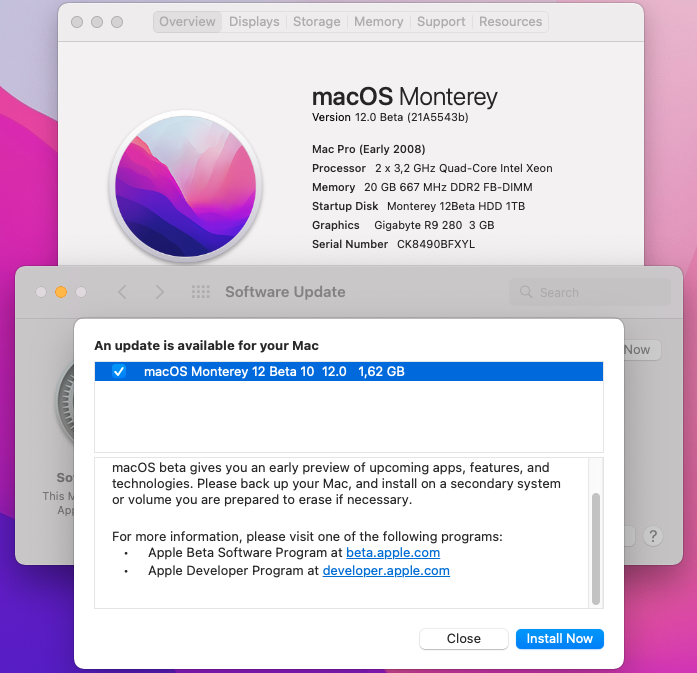The image size is (697, 673).
Task: Switch to the Overview tab
Action: [187, 22]
